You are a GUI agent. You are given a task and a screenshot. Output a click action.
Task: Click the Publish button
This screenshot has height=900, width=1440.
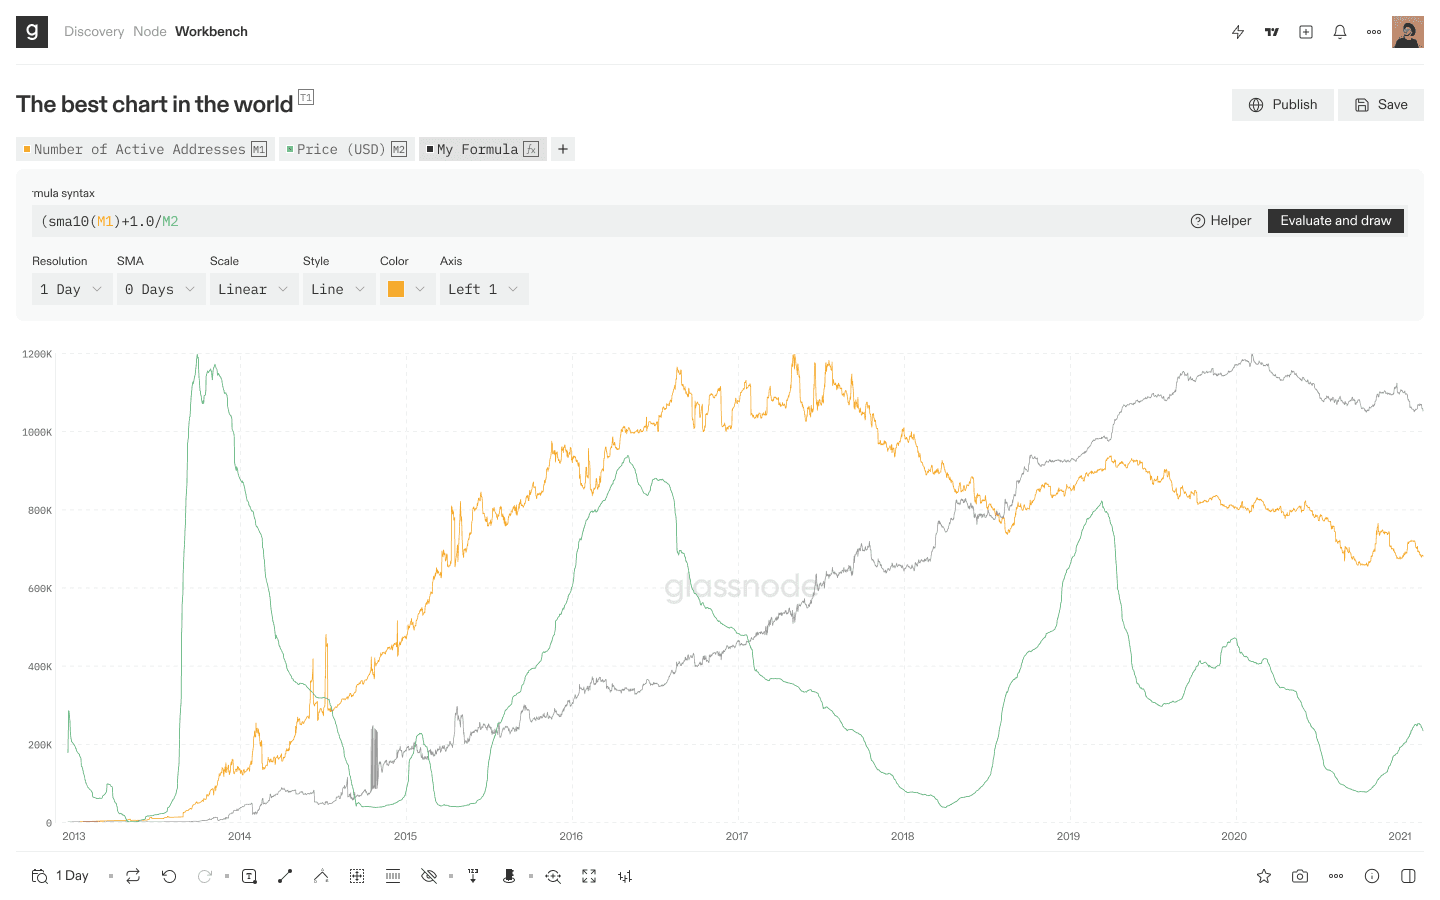[x=1283, y=105]
